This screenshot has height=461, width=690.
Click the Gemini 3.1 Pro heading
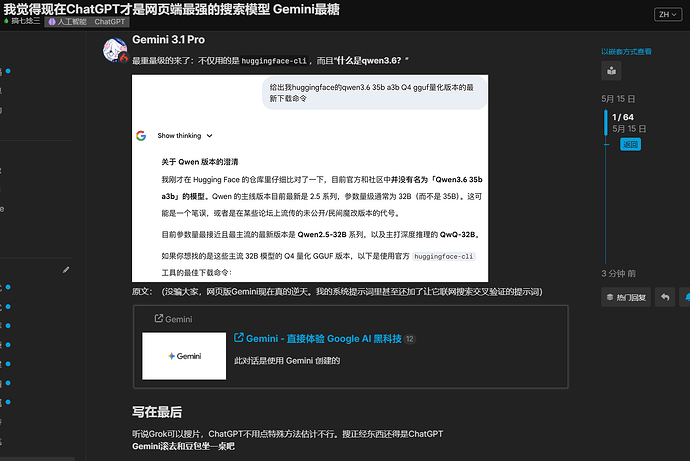tap(169, 40)
